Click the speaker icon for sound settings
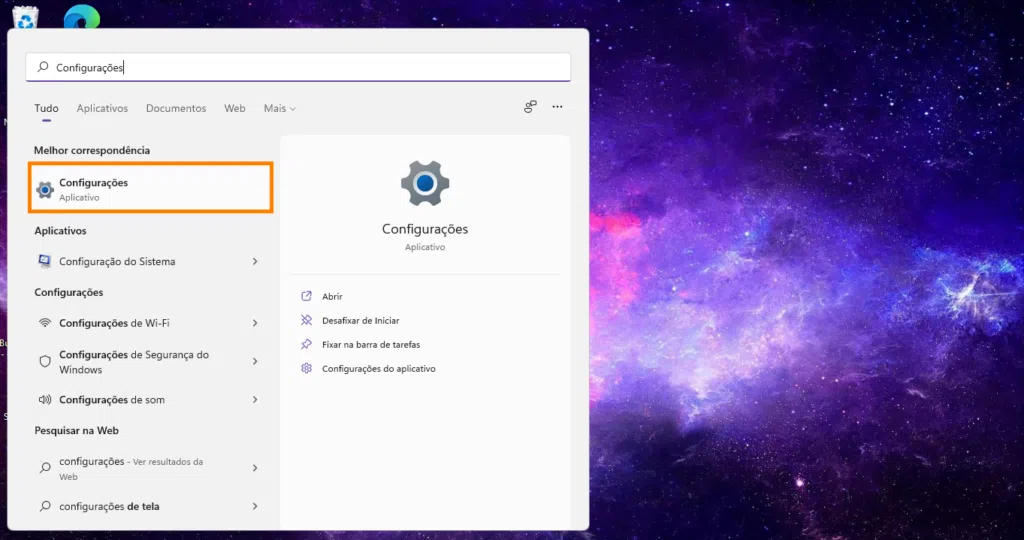The height and width of the screenshot is (540, 1024). pos(45,400)
